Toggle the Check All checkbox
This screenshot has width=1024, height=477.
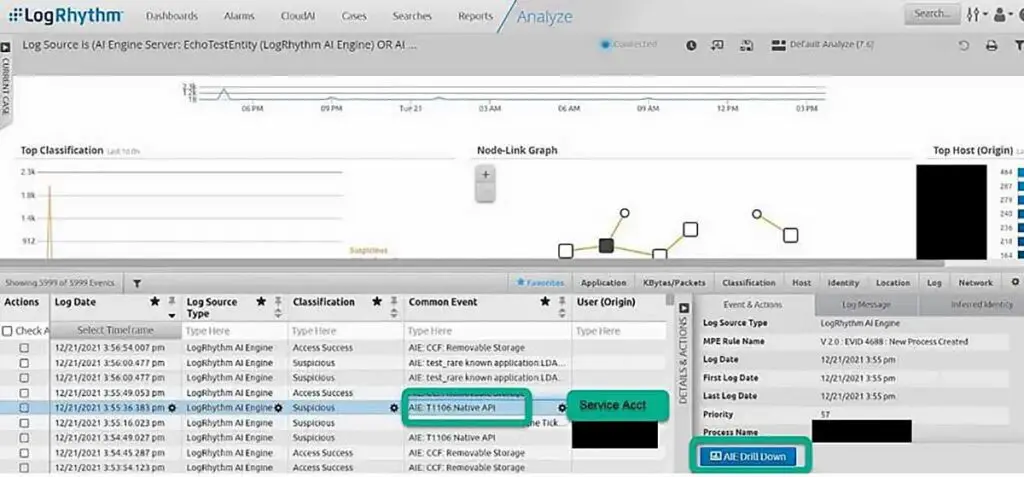[x=7, y=331]
